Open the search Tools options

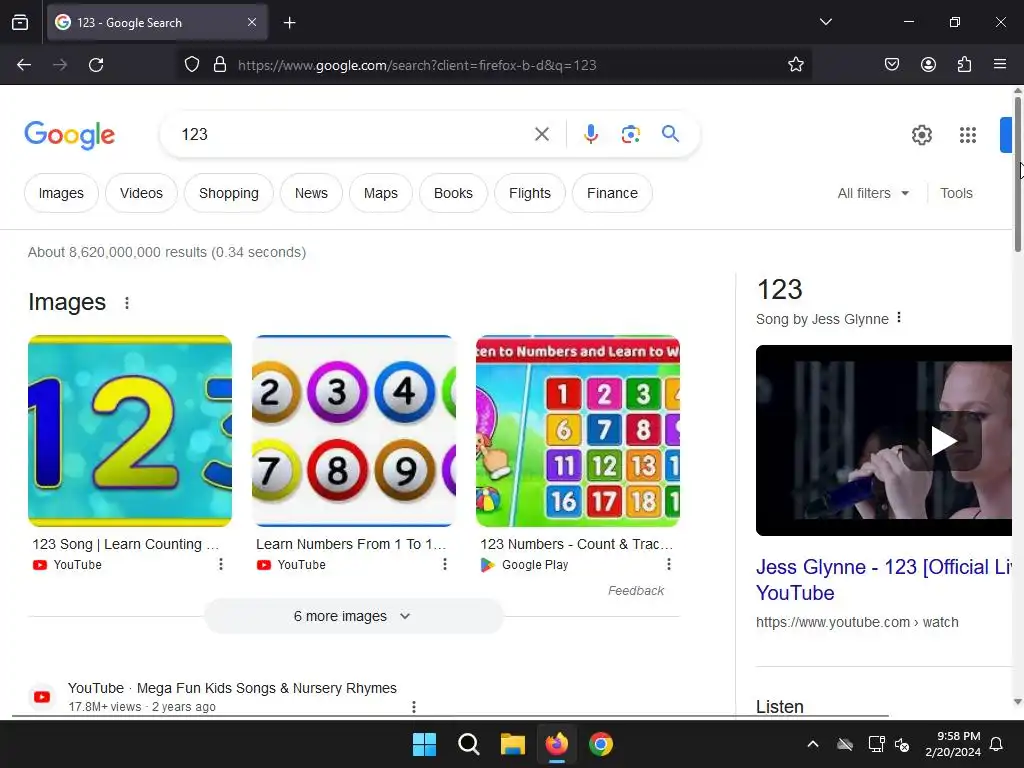point(956,193)
